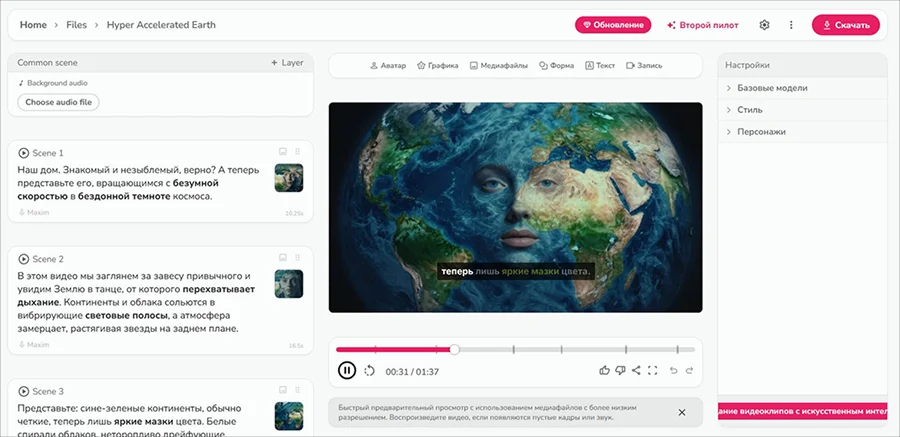Open the Аватар tool
The image size is (900, 437).
tap(388, 65)
